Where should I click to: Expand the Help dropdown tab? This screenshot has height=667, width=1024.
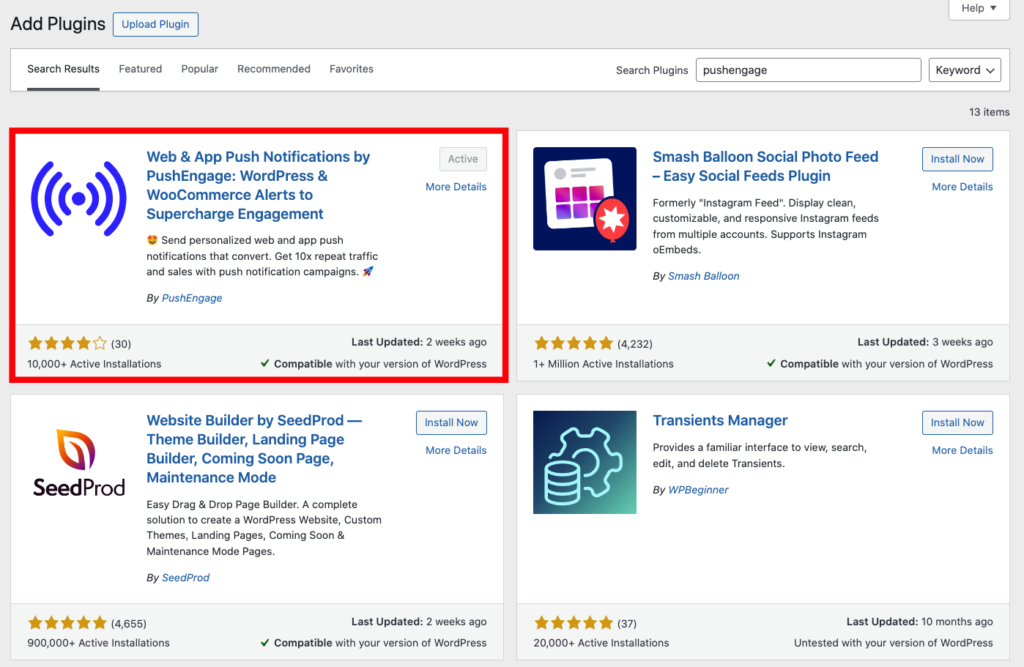click(x=978, y=9)
